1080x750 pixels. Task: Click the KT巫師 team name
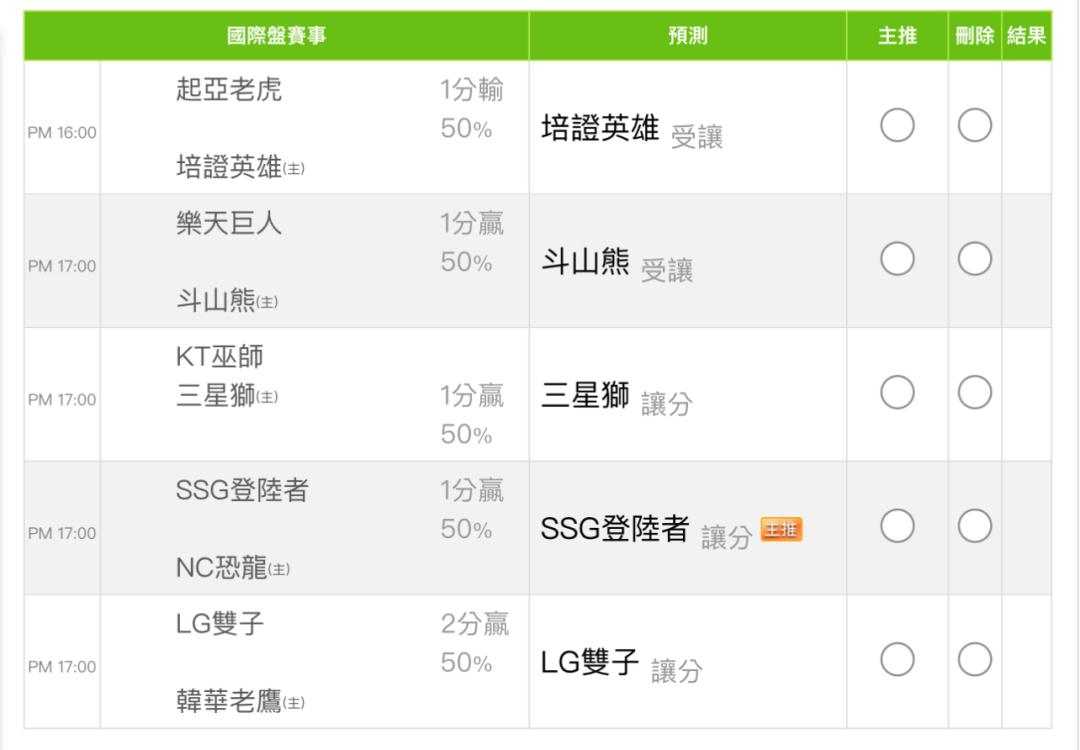[x=220, y=356]
